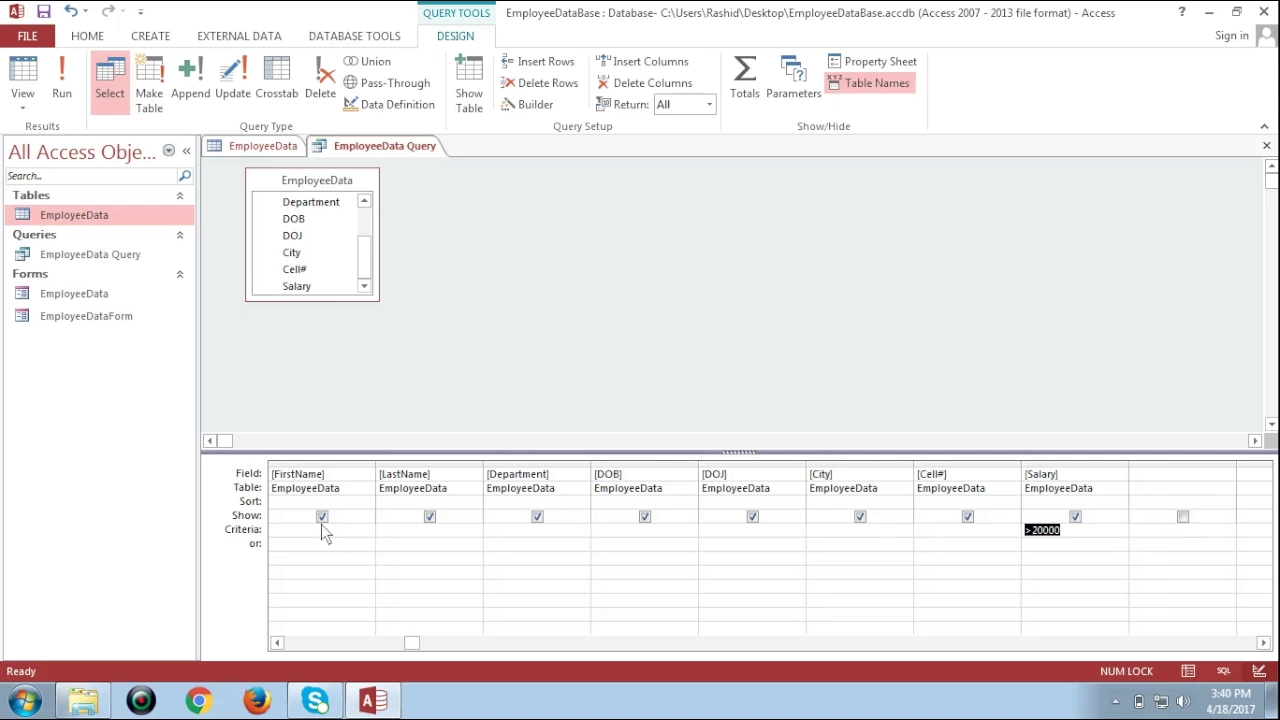This screenshot has width=1280, height=720.
Task: Expand the View button dropdown arrow
Action: tap(22, 107)
